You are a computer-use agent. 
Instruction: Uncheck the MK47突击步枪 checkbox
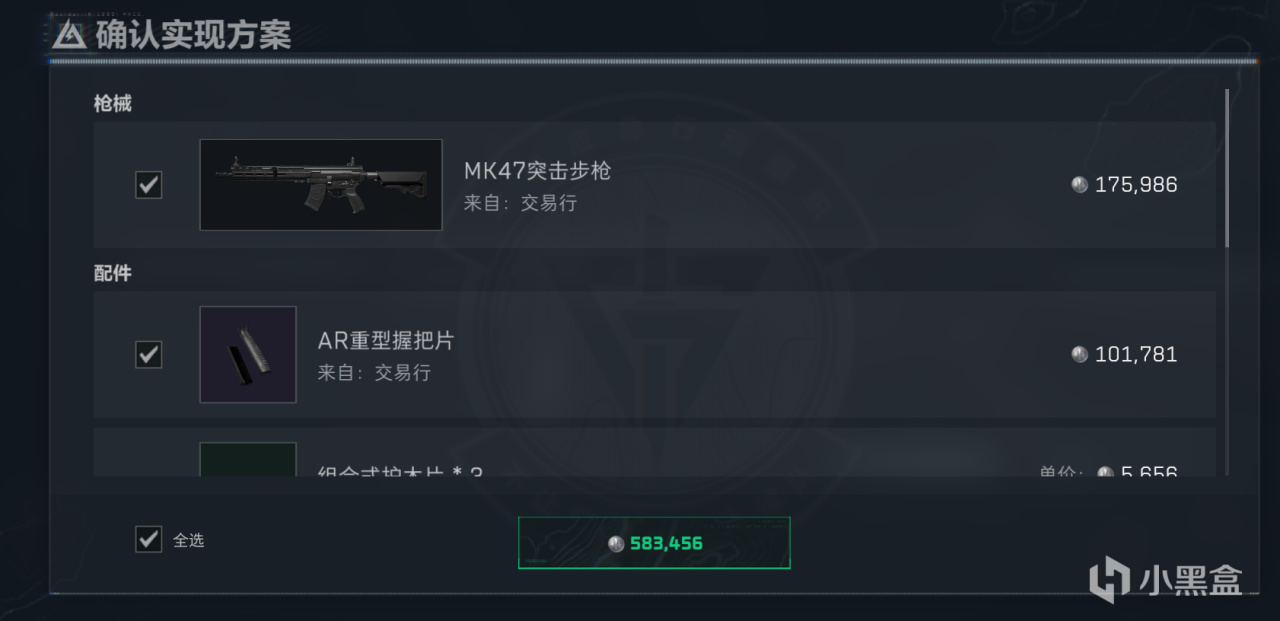(x=149, y=185)
